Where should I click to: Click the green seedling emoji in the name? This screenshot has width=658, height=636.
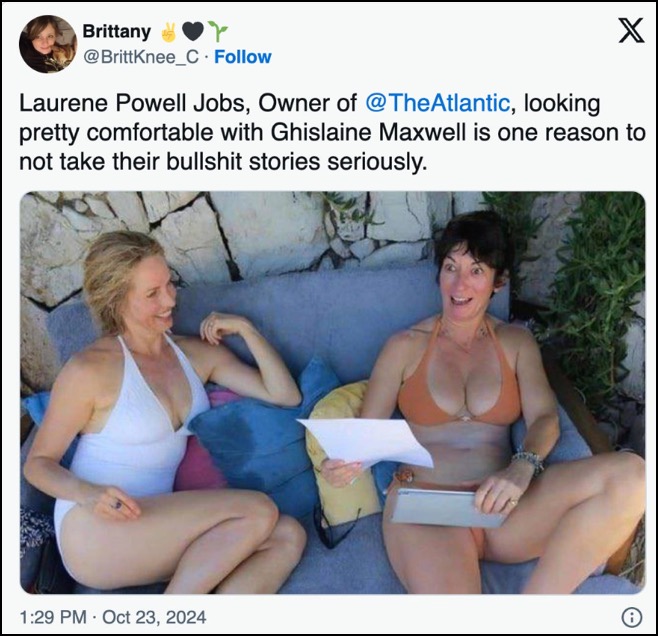pyautogui.click(x=218, y=31)
